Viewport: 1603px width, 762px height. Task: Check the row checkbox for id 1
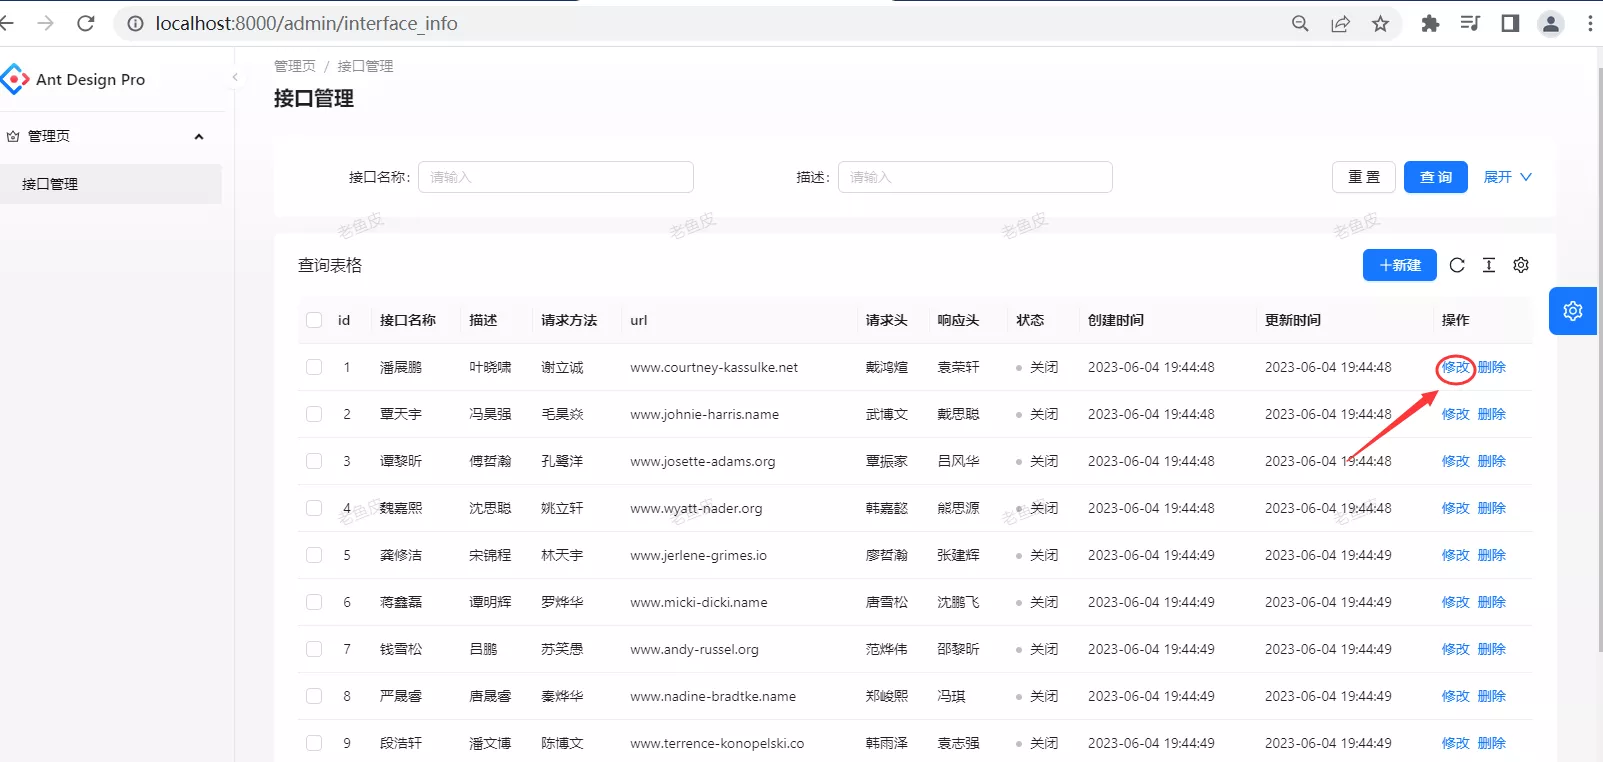tap(314, 367)
